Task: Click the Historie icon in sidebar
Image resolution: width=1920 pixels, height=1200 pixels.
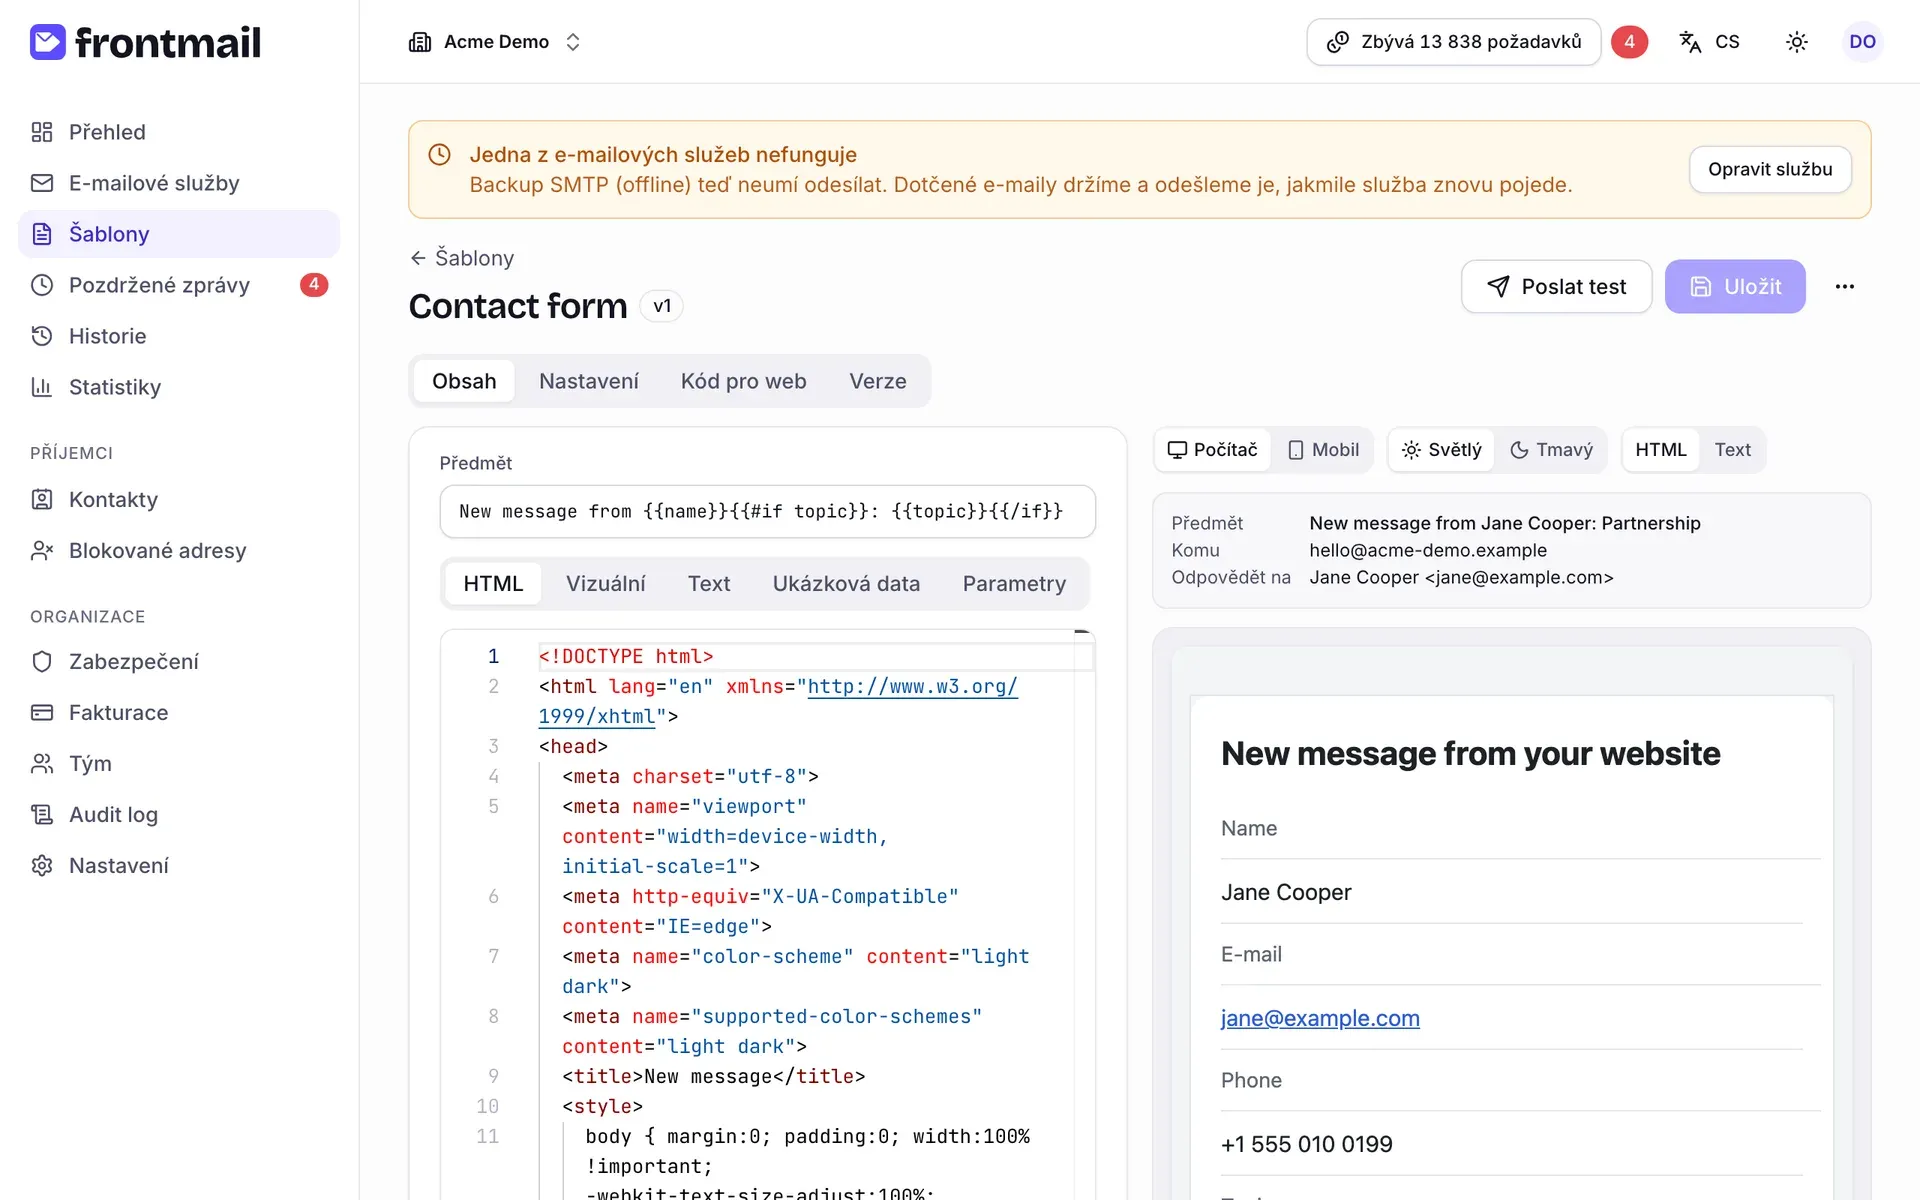Action: [x=42, y=336]
